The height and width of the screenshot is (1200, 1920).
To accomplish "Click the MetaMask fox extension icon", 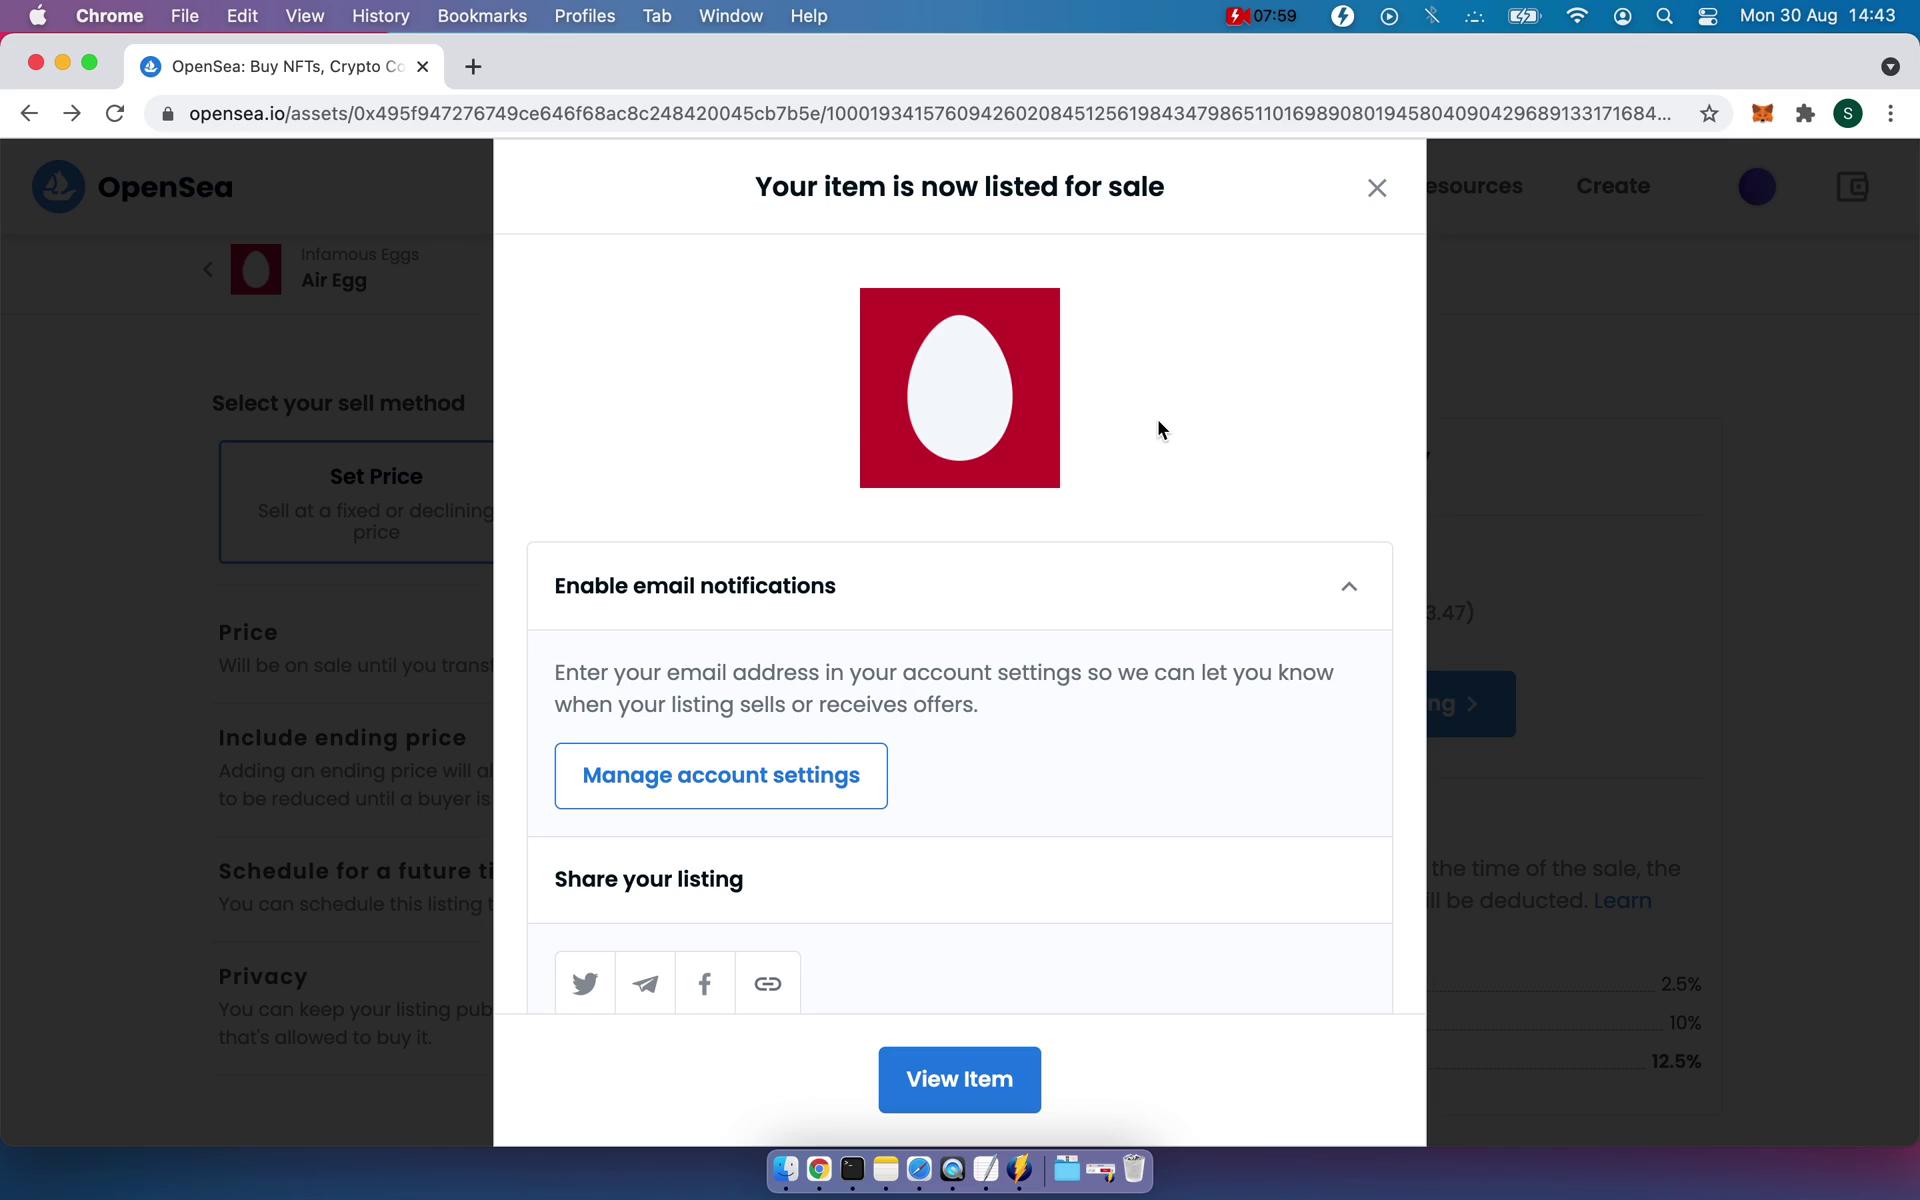I will tap(1761, 112).
